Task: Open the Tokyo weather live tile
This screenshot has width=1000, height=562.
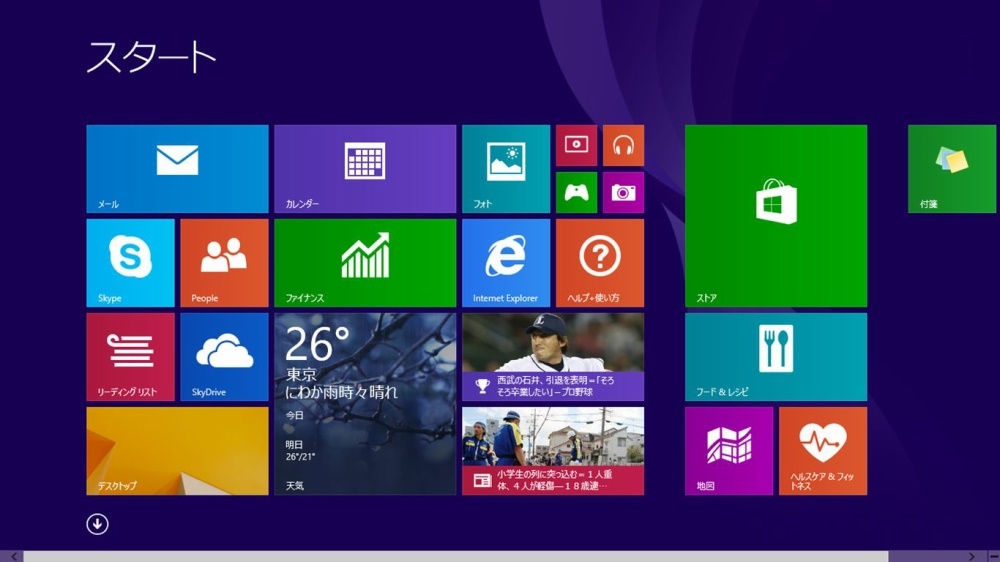Action: click(x=364, y=403)
